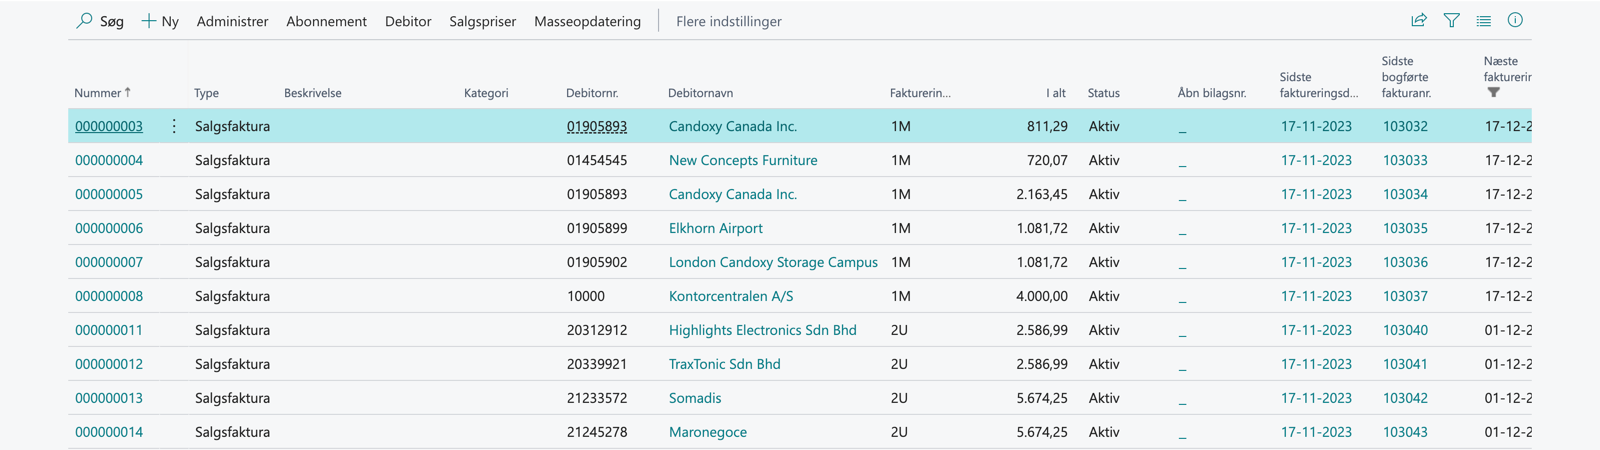1600x450 pixels.
Task: Open Highlights Electronics Sdn Bhd customer
Action: pyautogui.click(x=762, y=330)
